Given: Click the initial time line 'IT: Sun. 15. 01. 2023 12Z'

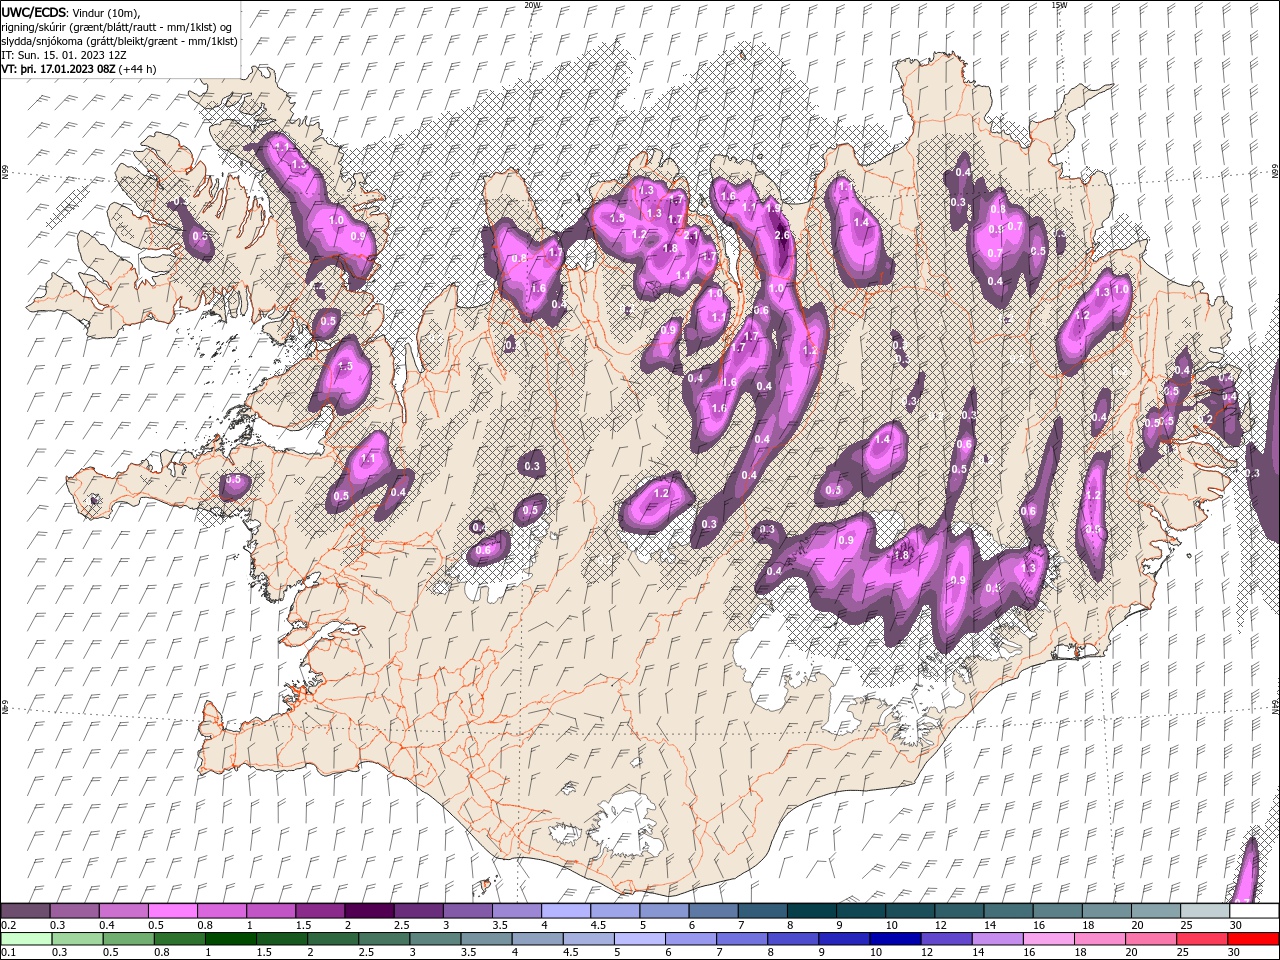Looking at the screenshot, I should [x=64, y=55].
